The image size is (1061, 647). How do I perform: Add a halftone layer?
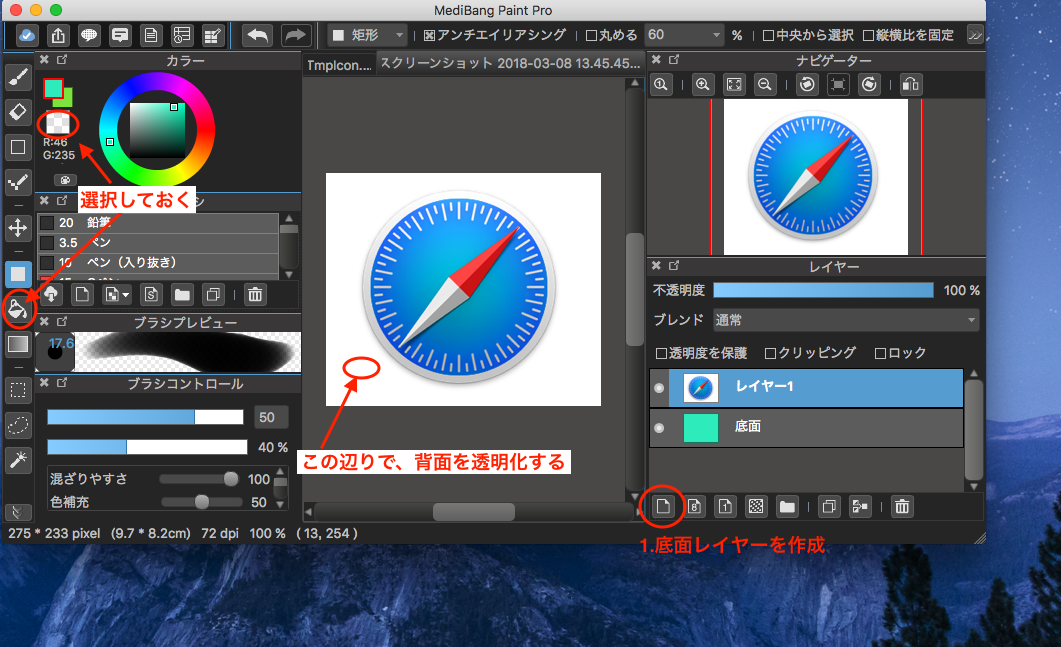[x=757, y=506]
